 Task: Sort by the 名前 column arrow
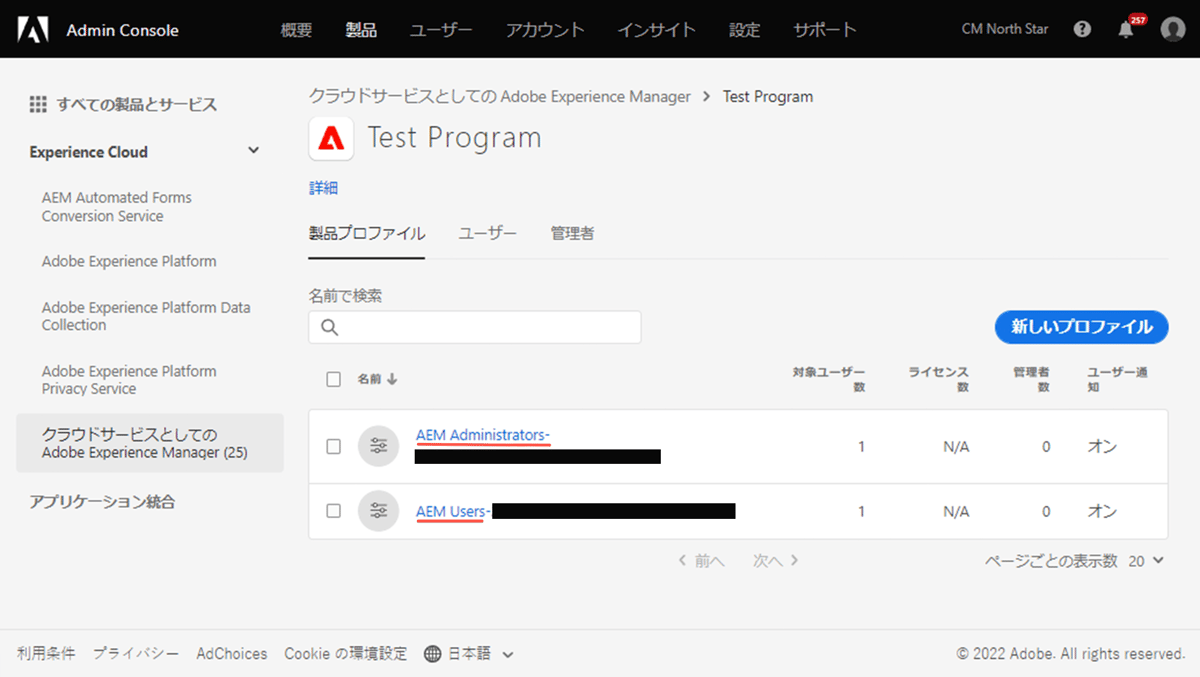point(392,379)
